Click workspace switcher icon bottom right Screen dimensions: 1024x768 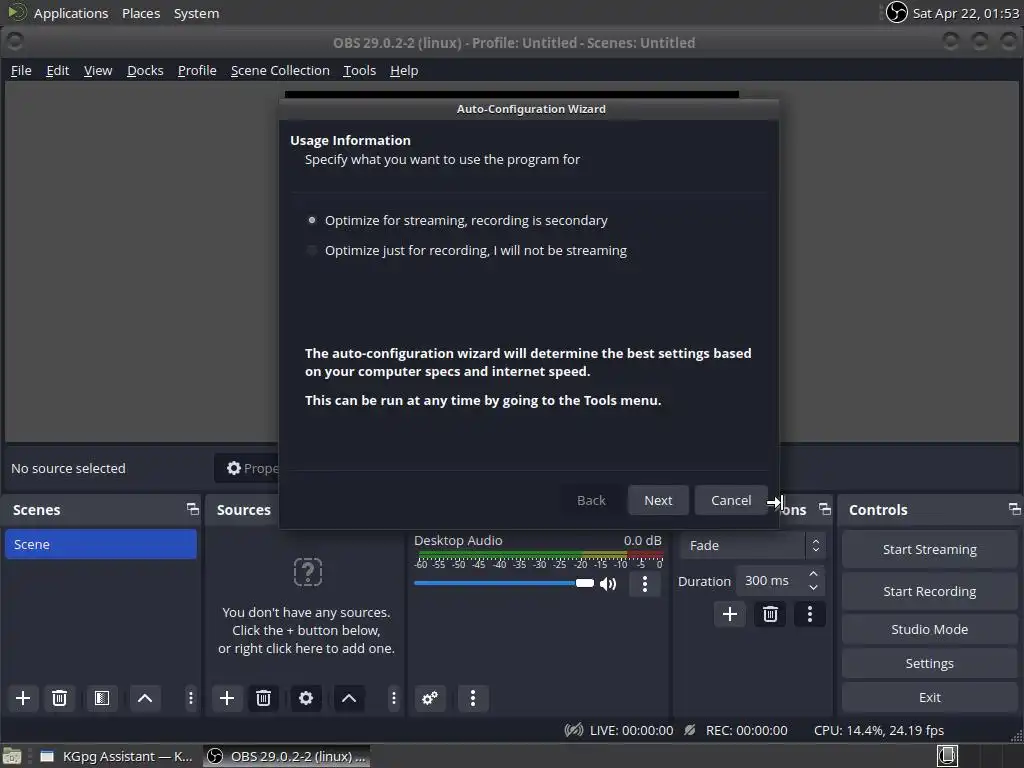[x=948, y=756]
